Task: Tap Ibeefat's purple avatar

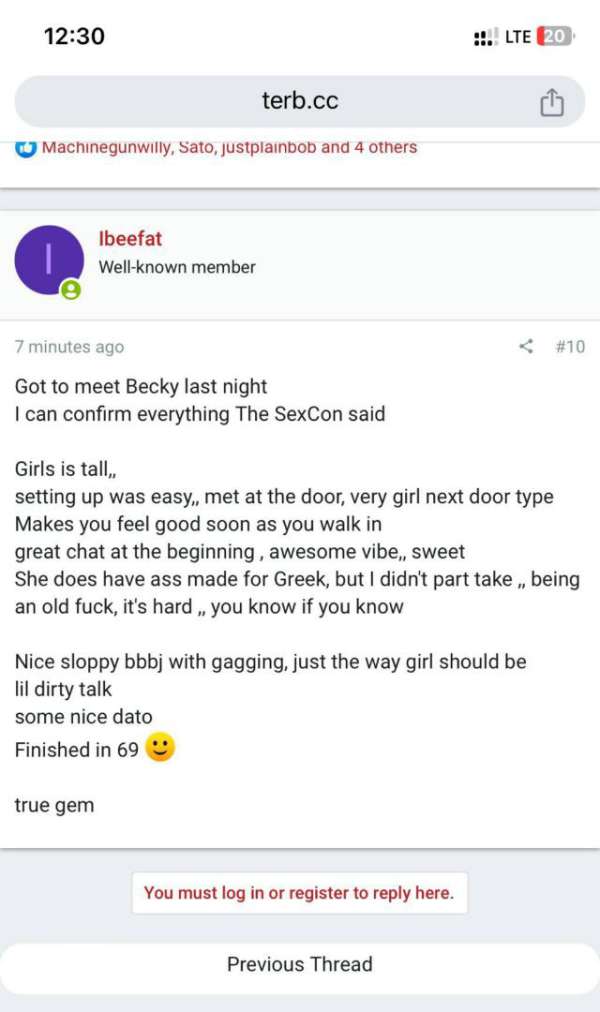Action: coord(49,258)
